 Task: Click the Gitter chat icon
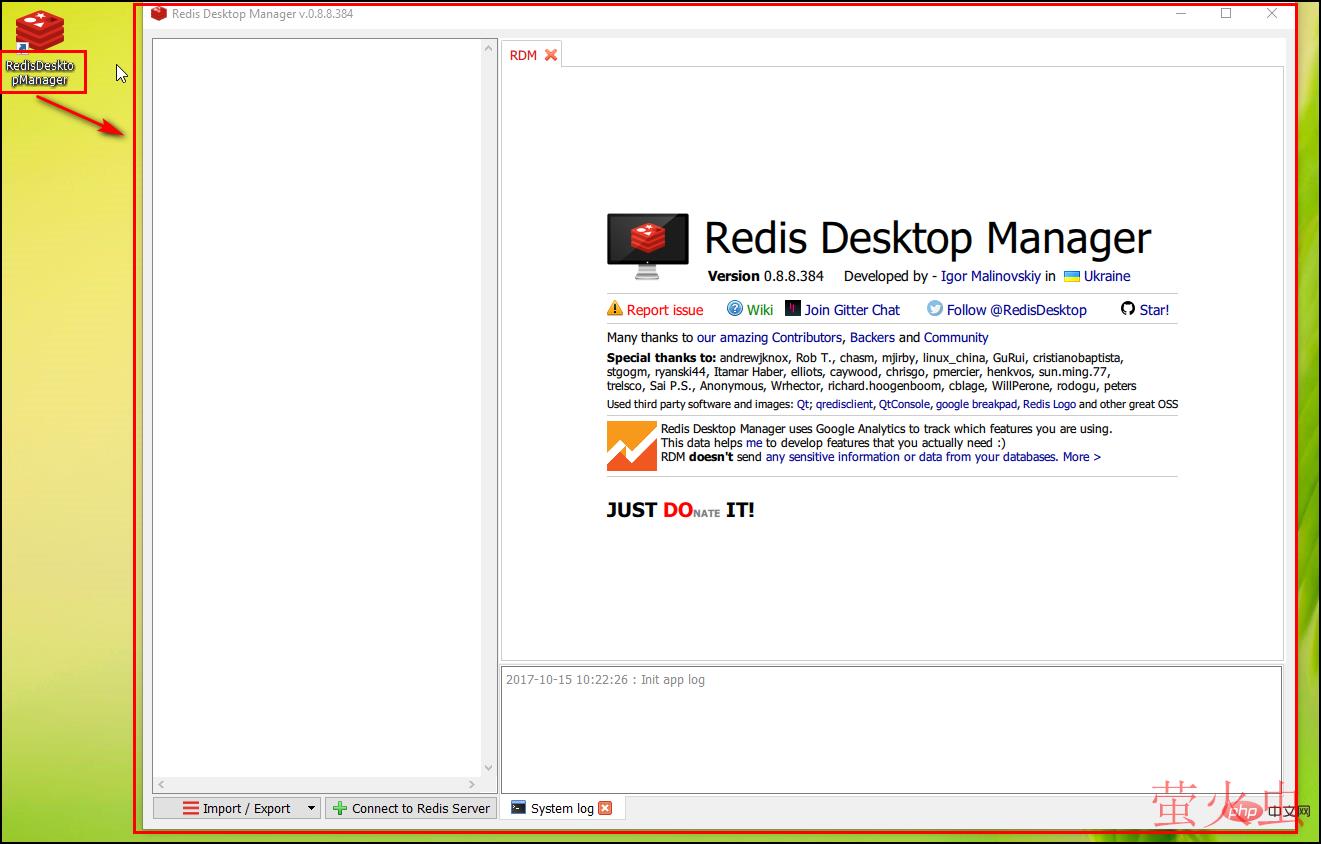(x=793, y=309)
